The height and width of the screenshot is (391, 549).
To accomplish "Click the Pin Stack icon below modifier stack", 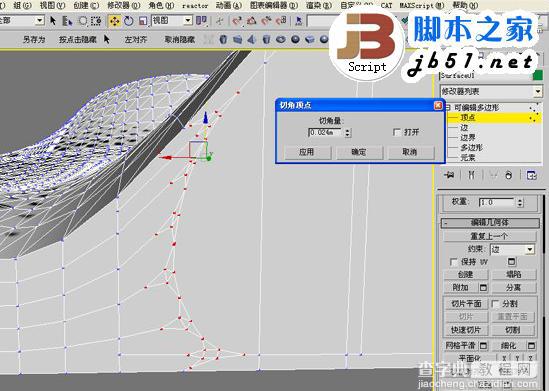I will [449, 175].
